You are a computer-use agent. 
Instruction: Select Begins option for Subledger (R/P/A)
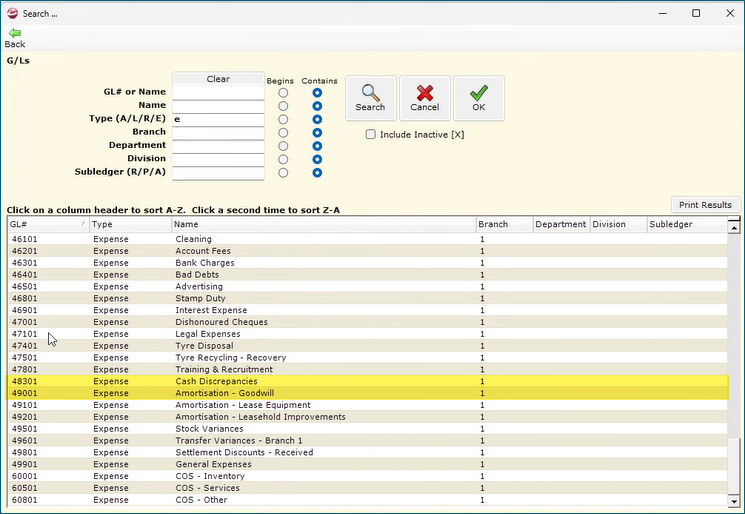coord(283,172)
